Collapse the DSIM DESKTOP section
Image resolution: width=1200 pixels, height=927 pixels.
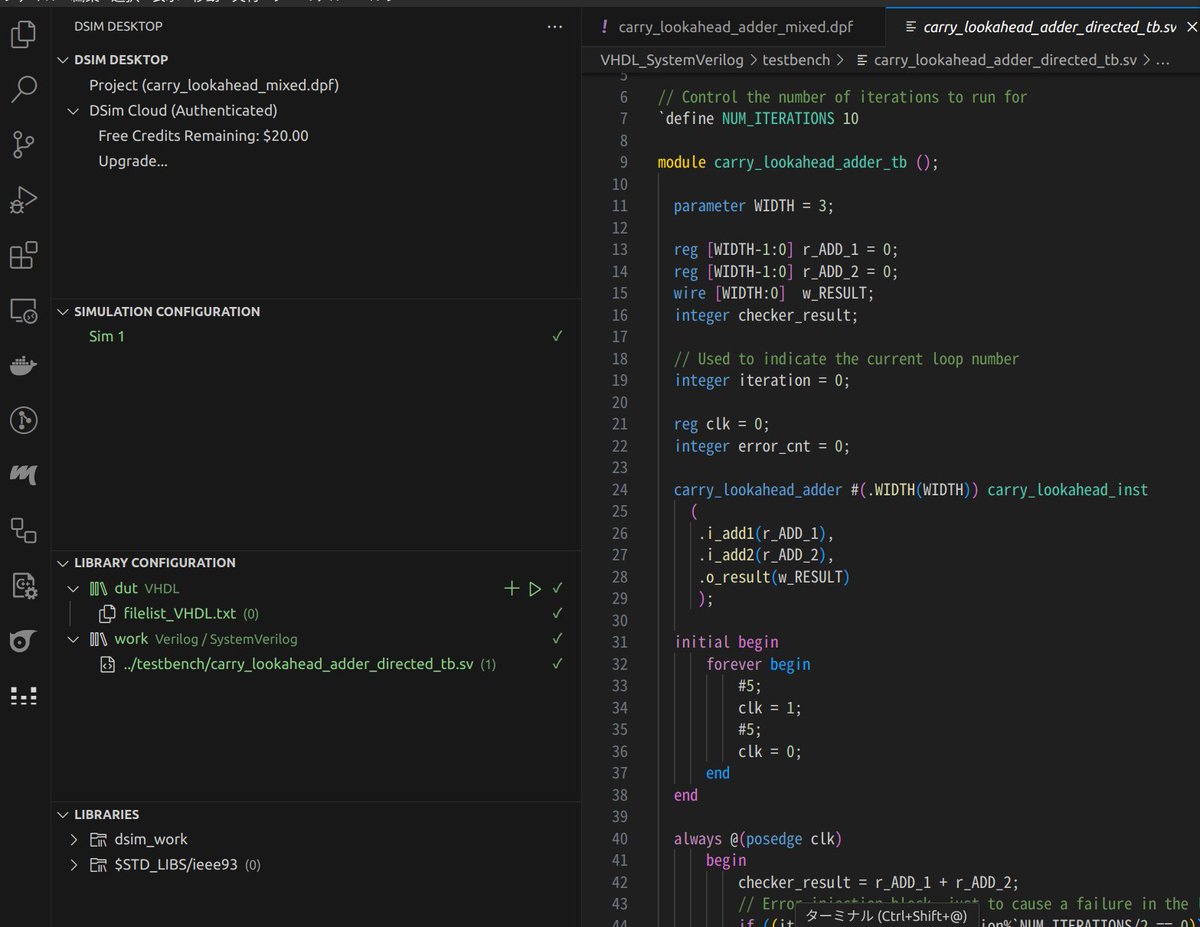[64, 60]
